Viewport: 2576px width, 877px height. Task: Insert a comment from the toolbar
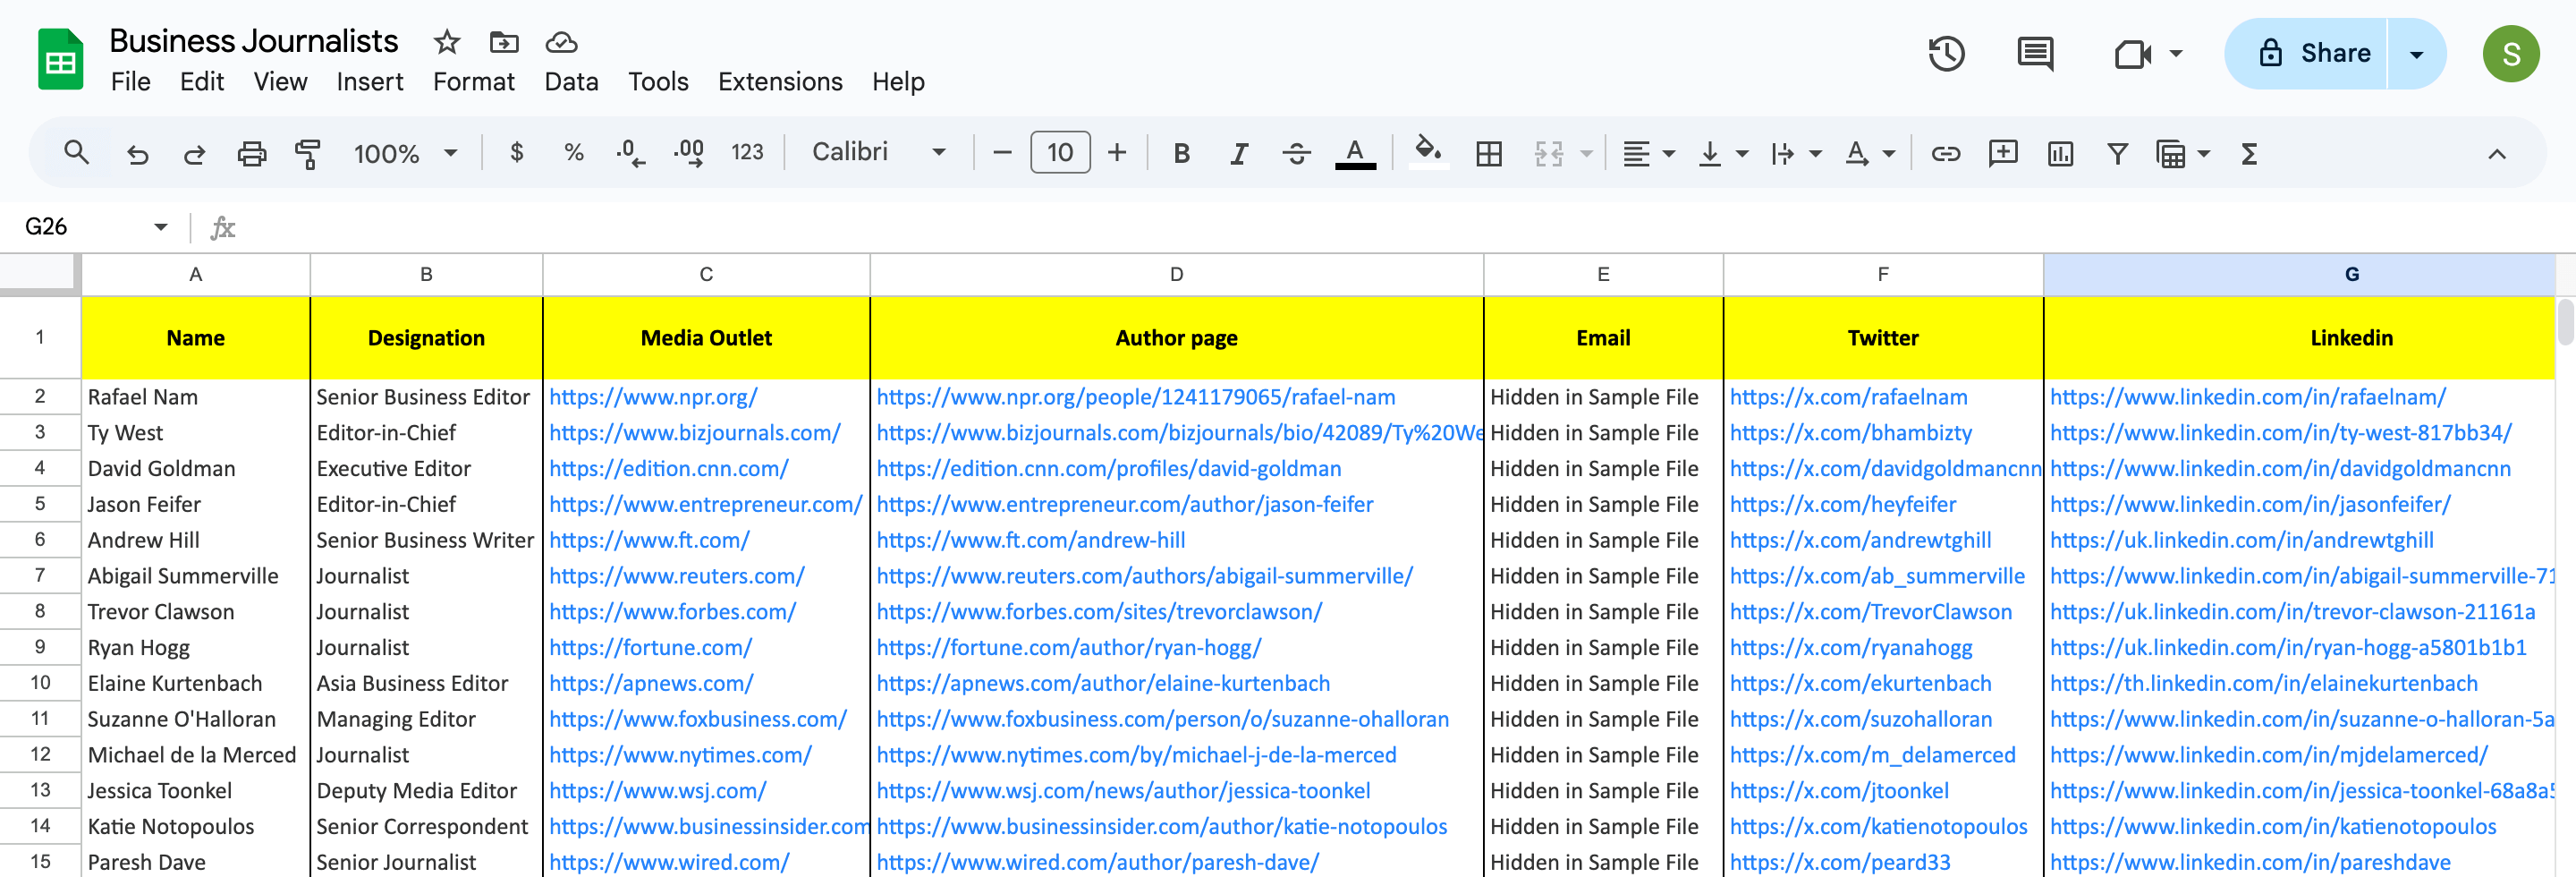click(x=2003, y=153)
